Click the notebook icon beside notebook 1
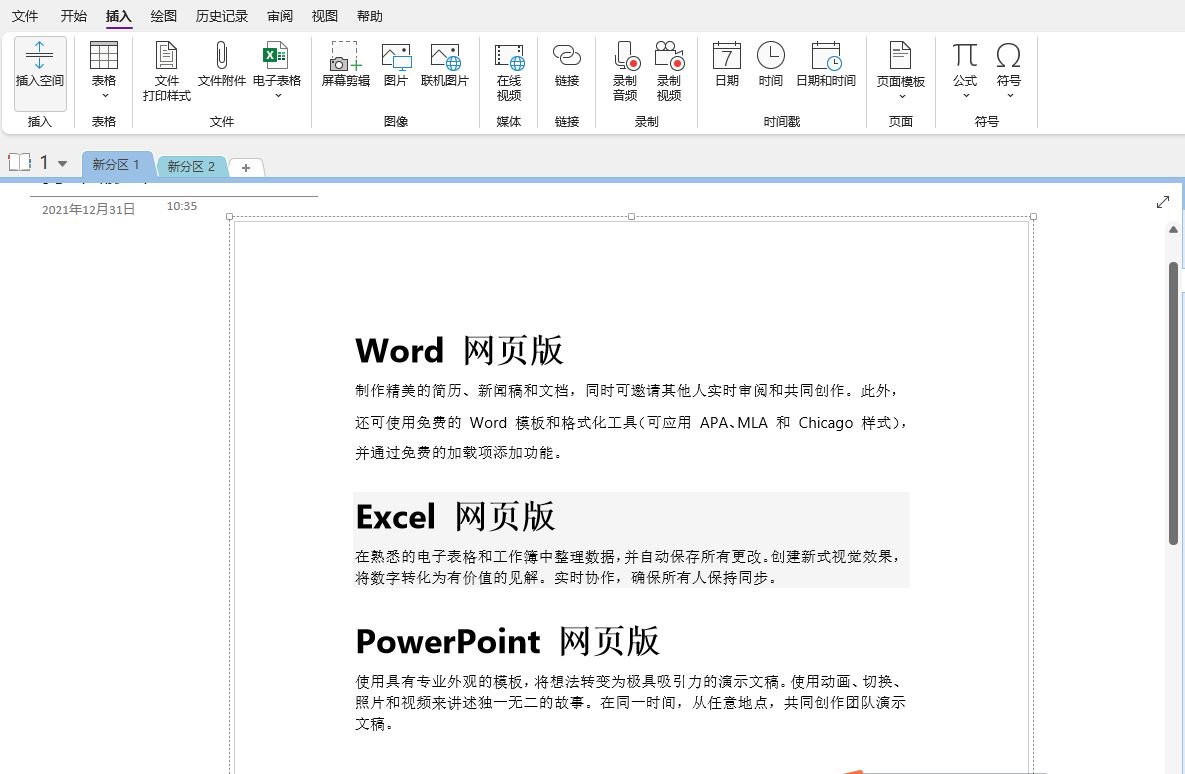Image resolution: width=1185 pixels, height=774 pixels. click(20, 162)
